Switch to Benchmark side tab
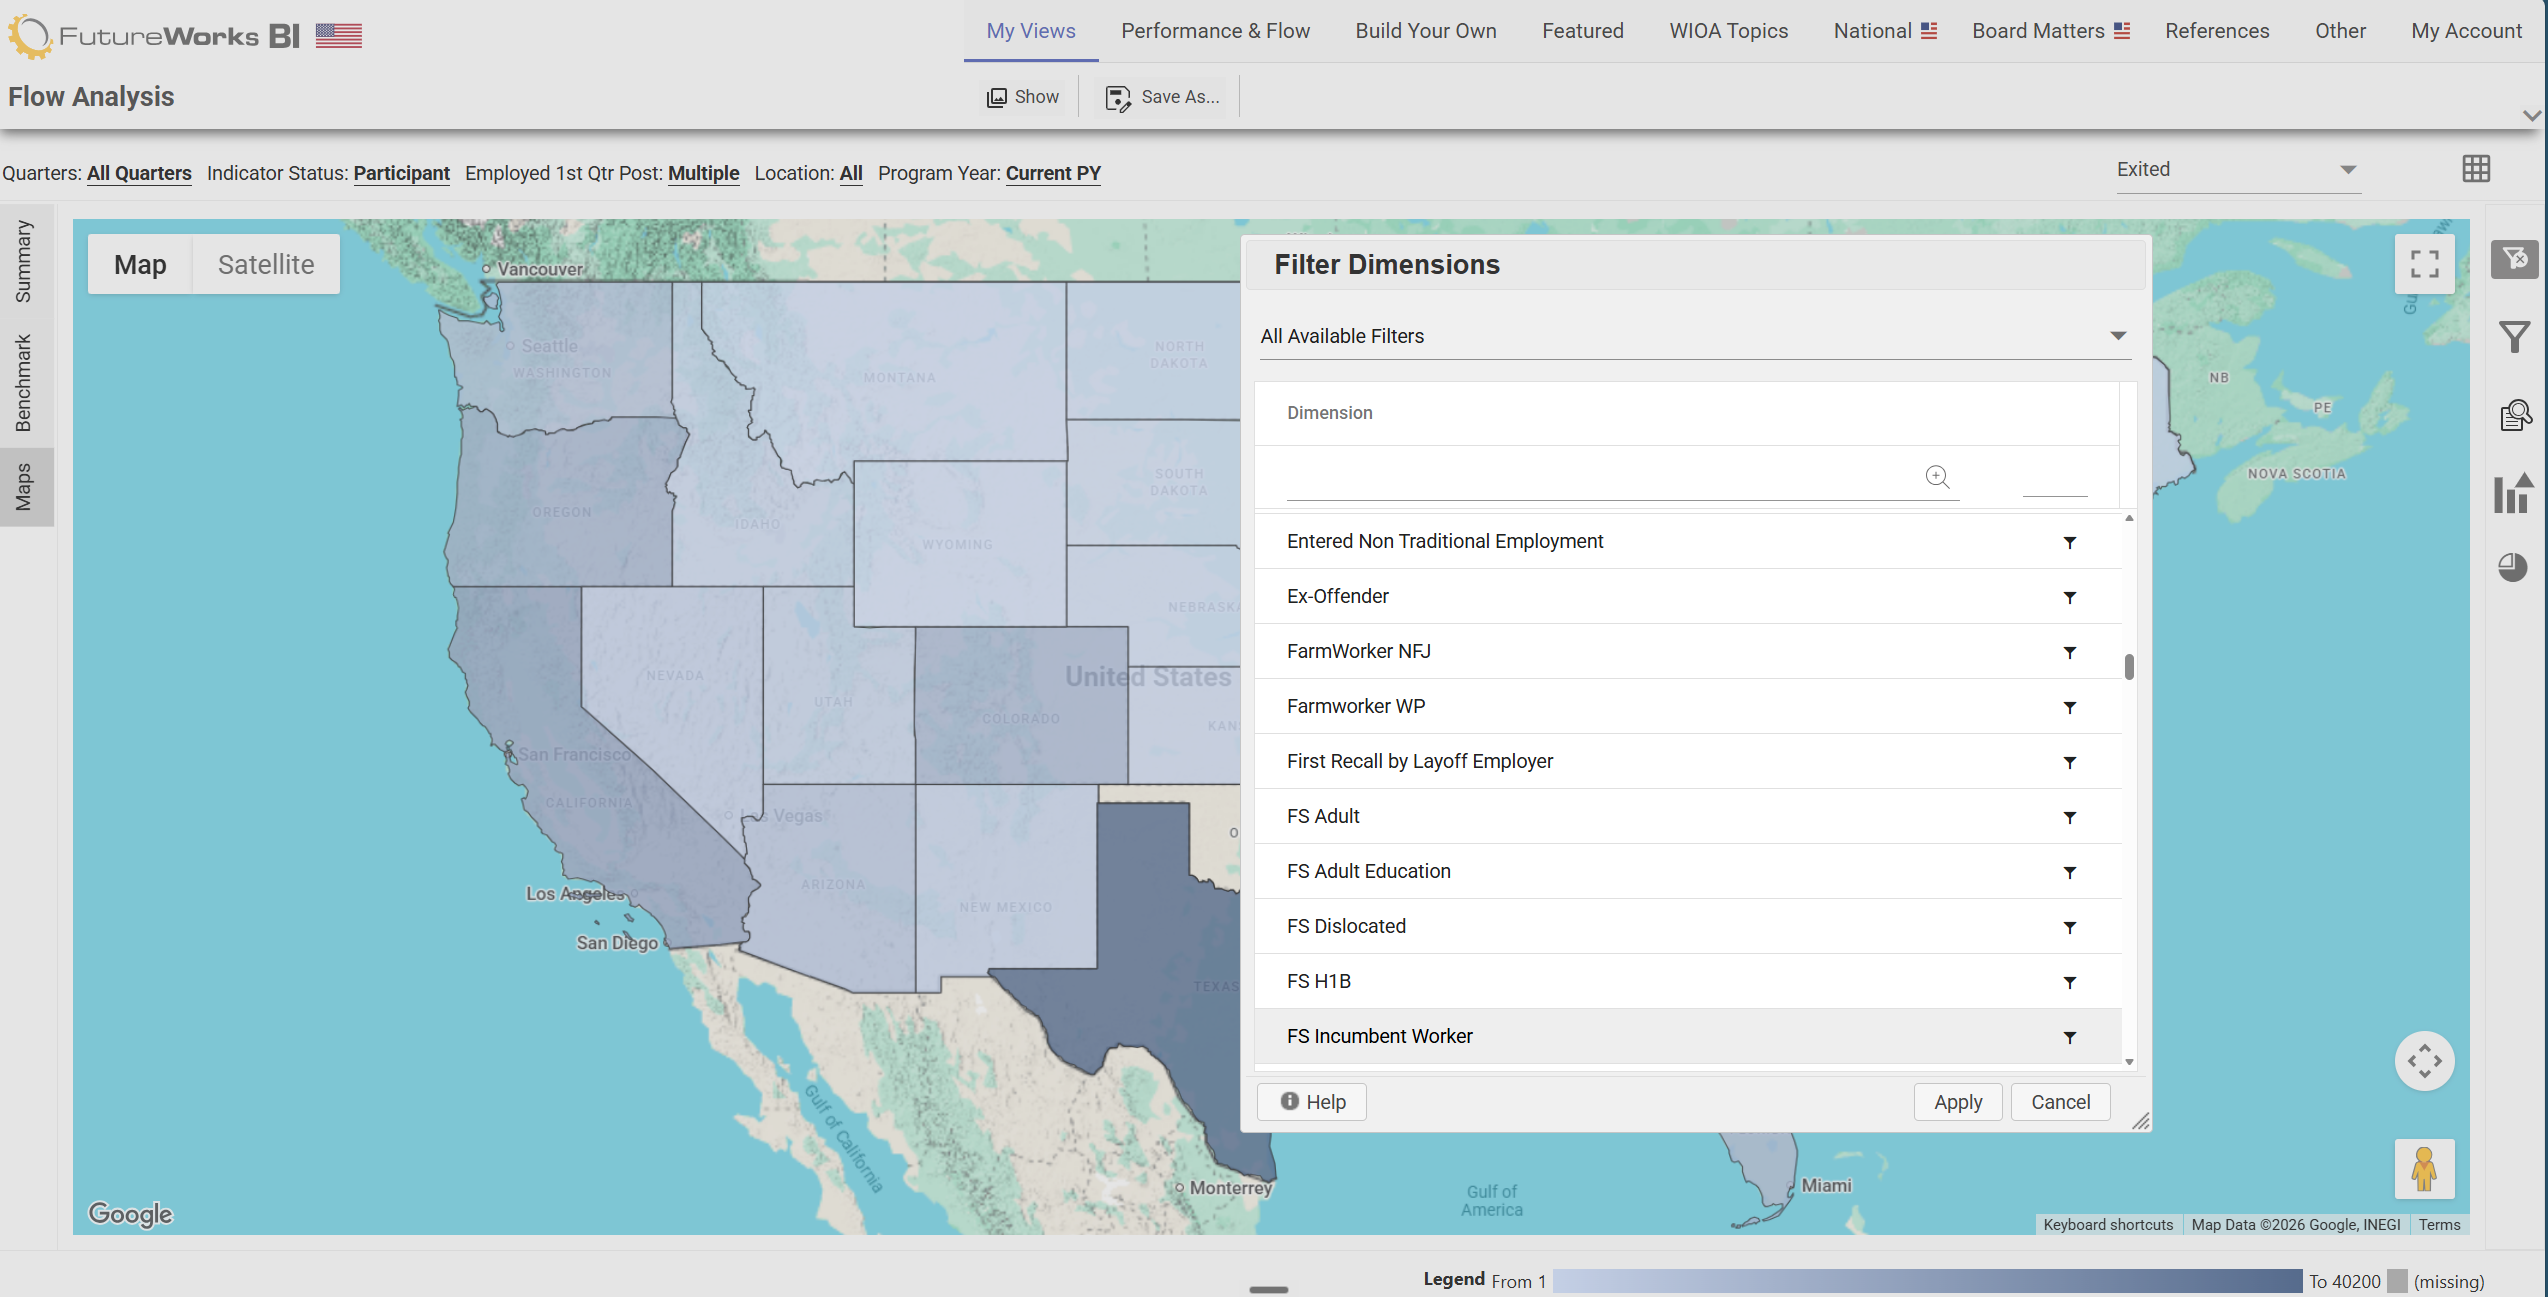2548x1297 pixels. 24,382
